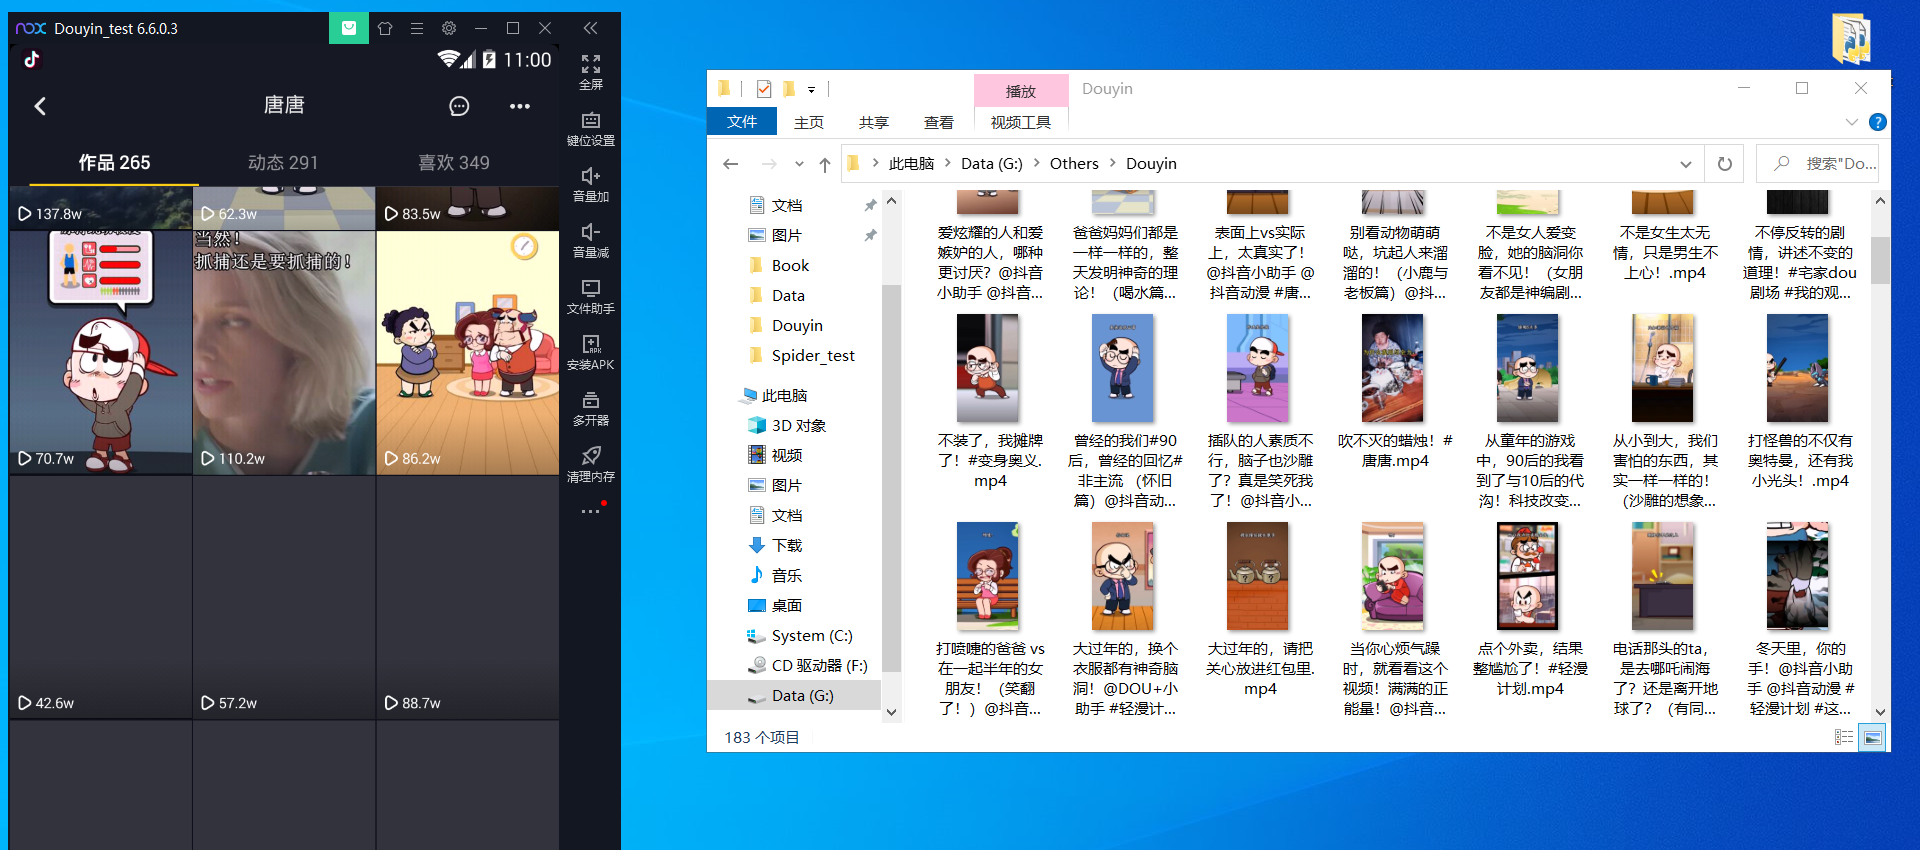This screenshot has height=850, width=1920.
Task: Open Nox settings gear in title bar
Action: 449,28
